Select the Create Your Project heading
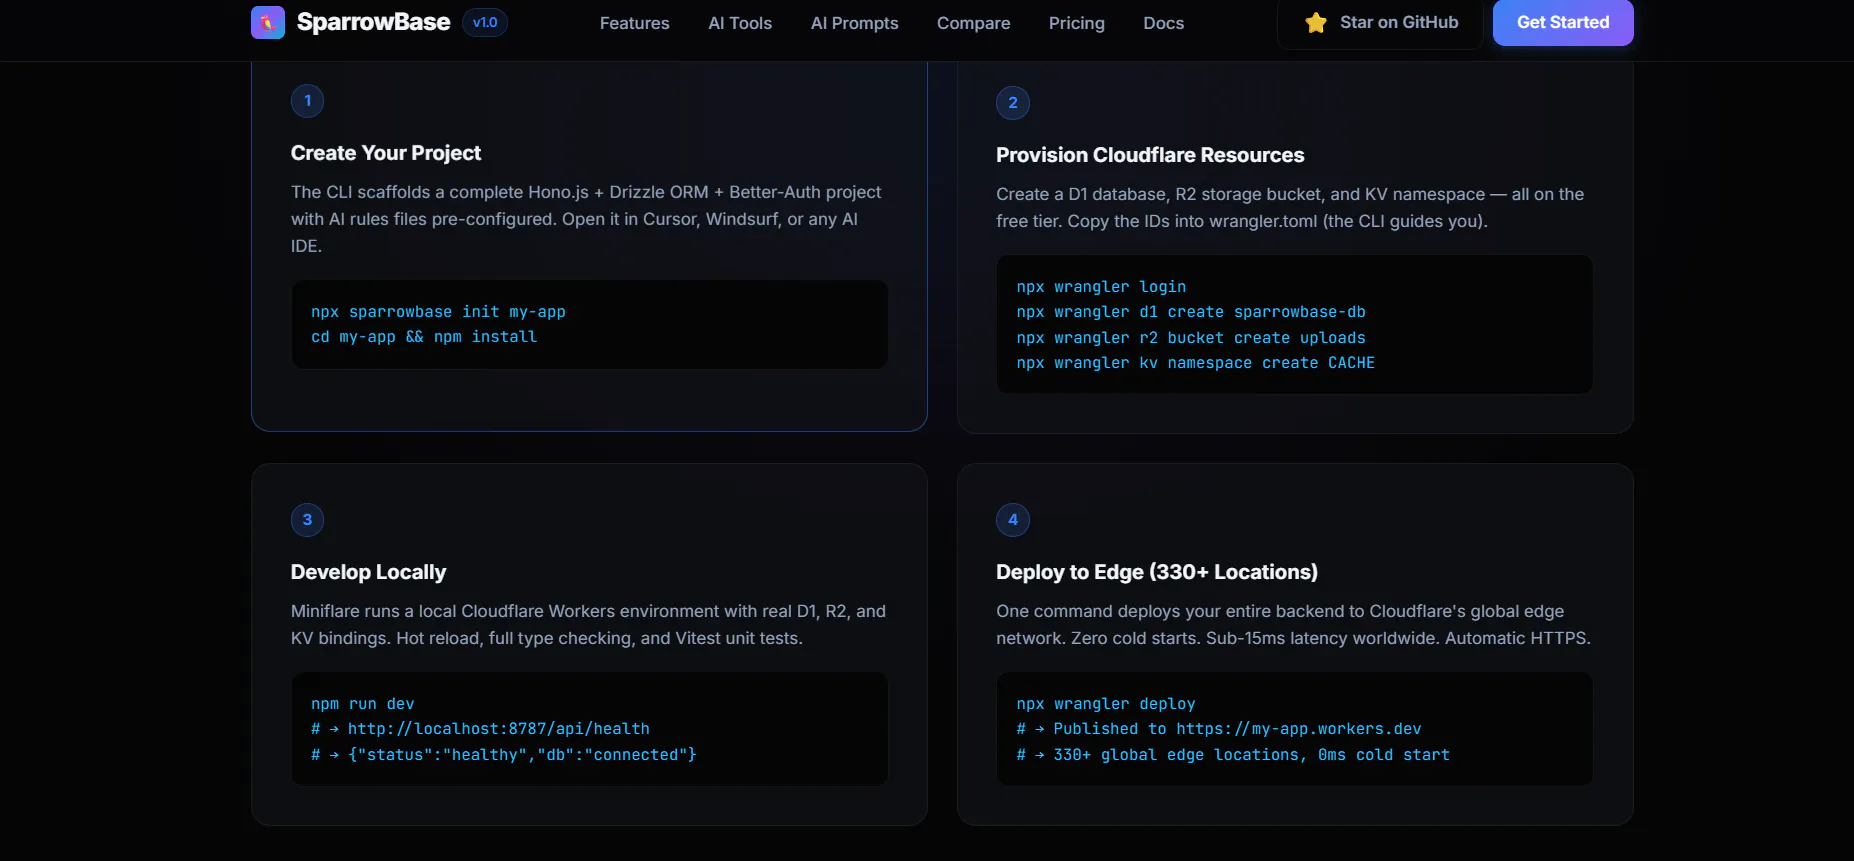The image size is (1854, 861). [386, 153]
